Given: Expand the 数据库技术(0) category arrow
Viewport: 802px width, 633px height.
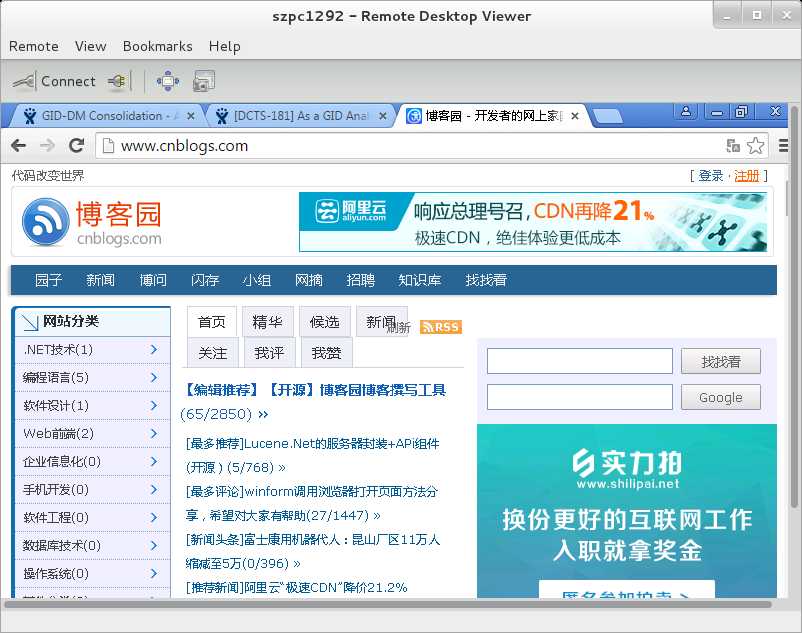Looking at the screenshot, I should 154,546.
